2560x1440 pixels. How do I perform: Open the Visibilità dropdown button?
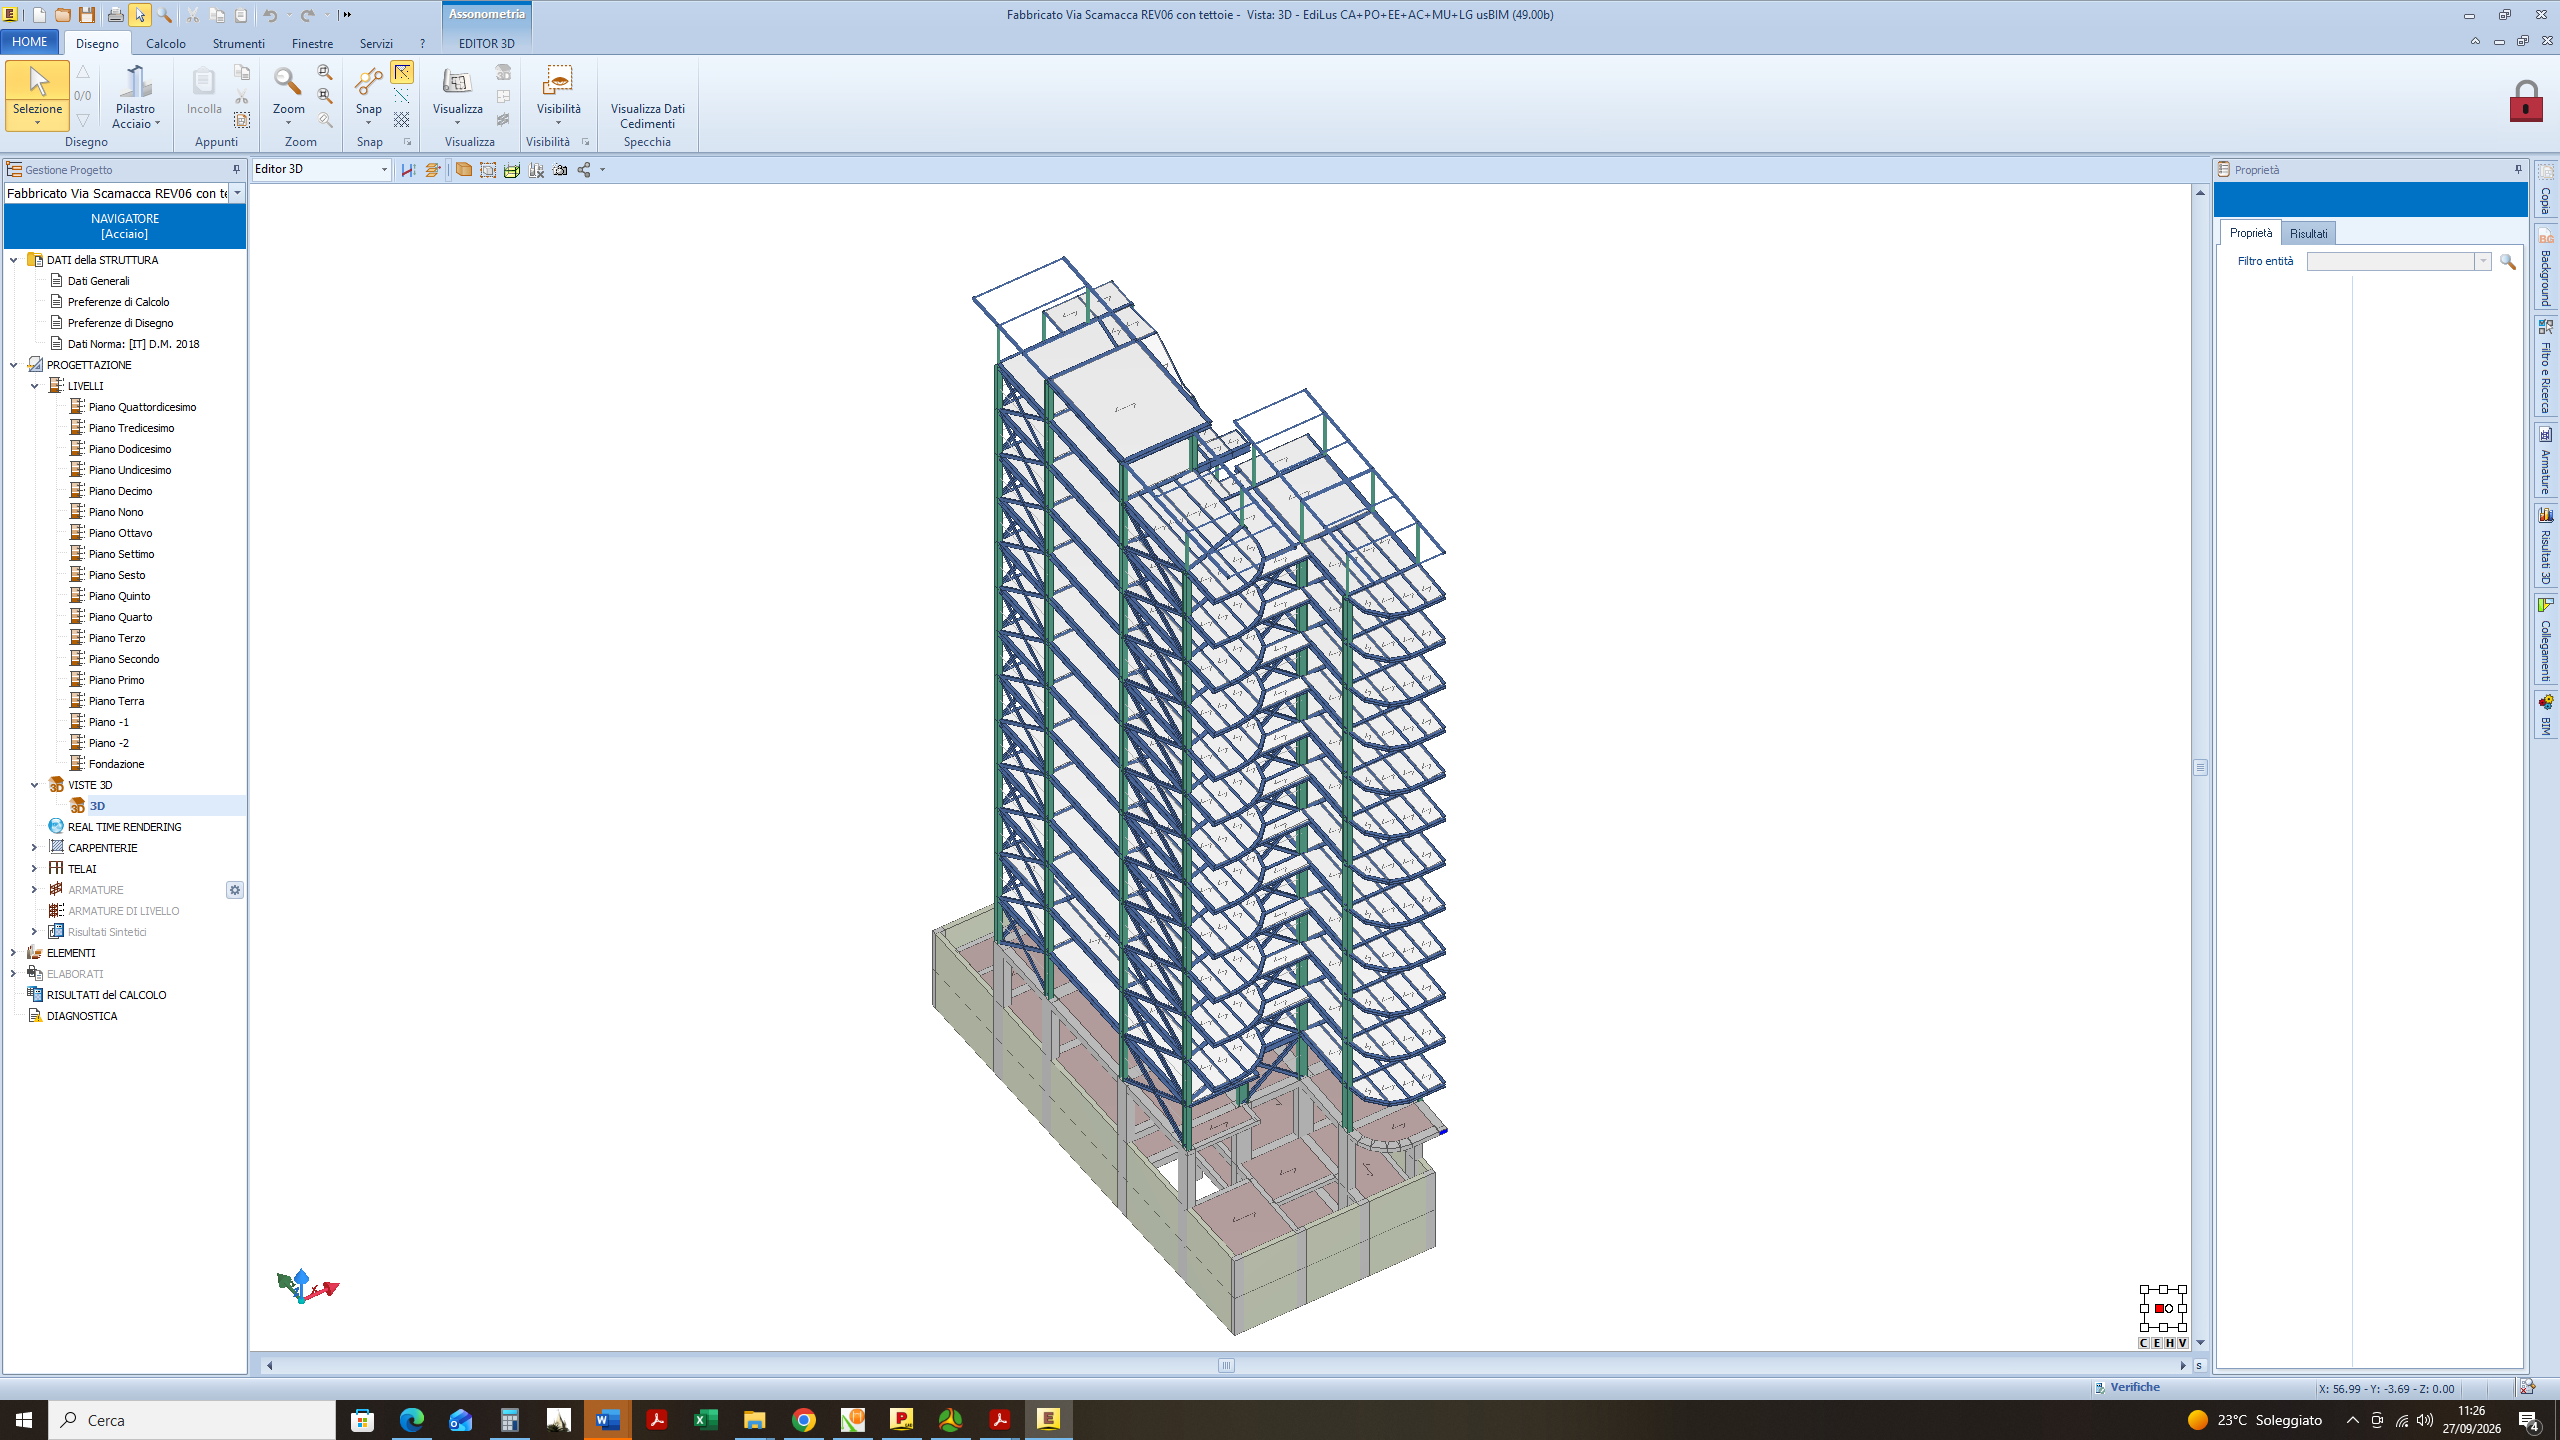558,97
